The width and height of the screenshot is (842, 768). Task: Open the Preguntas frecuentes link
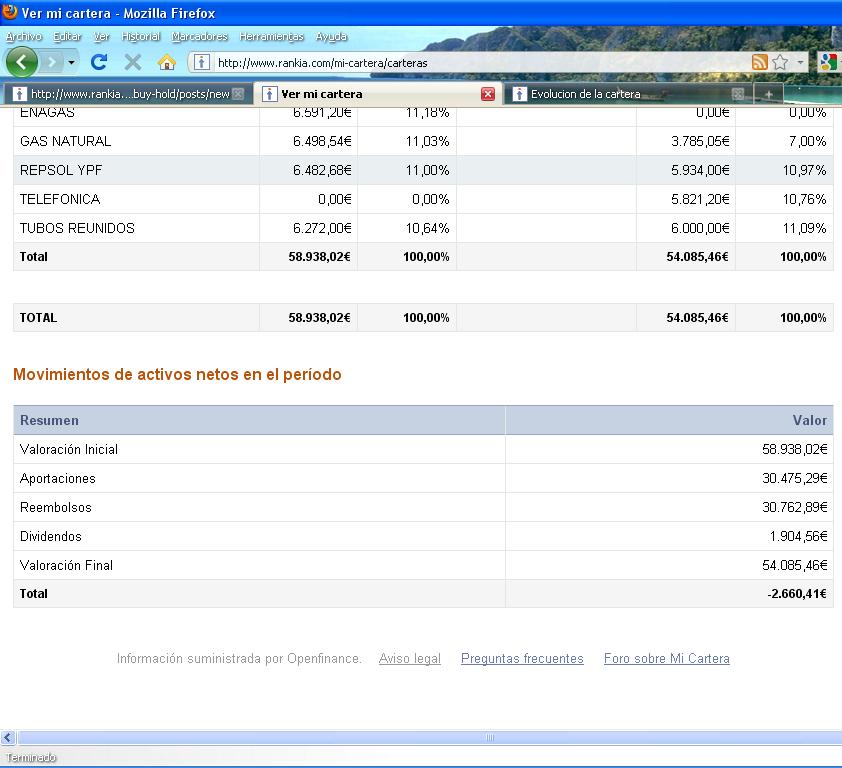tap(522, 659)
